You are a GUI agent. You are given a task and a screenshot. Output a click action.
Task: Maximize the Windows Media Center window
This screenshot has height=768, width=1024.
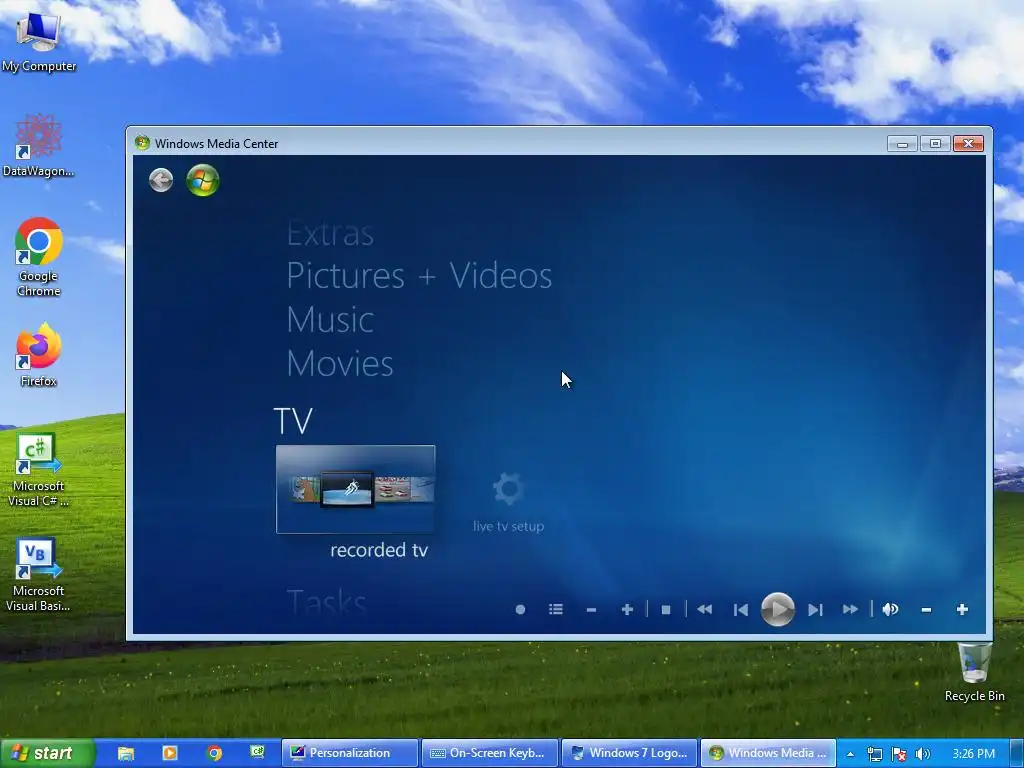click(935, 144)
